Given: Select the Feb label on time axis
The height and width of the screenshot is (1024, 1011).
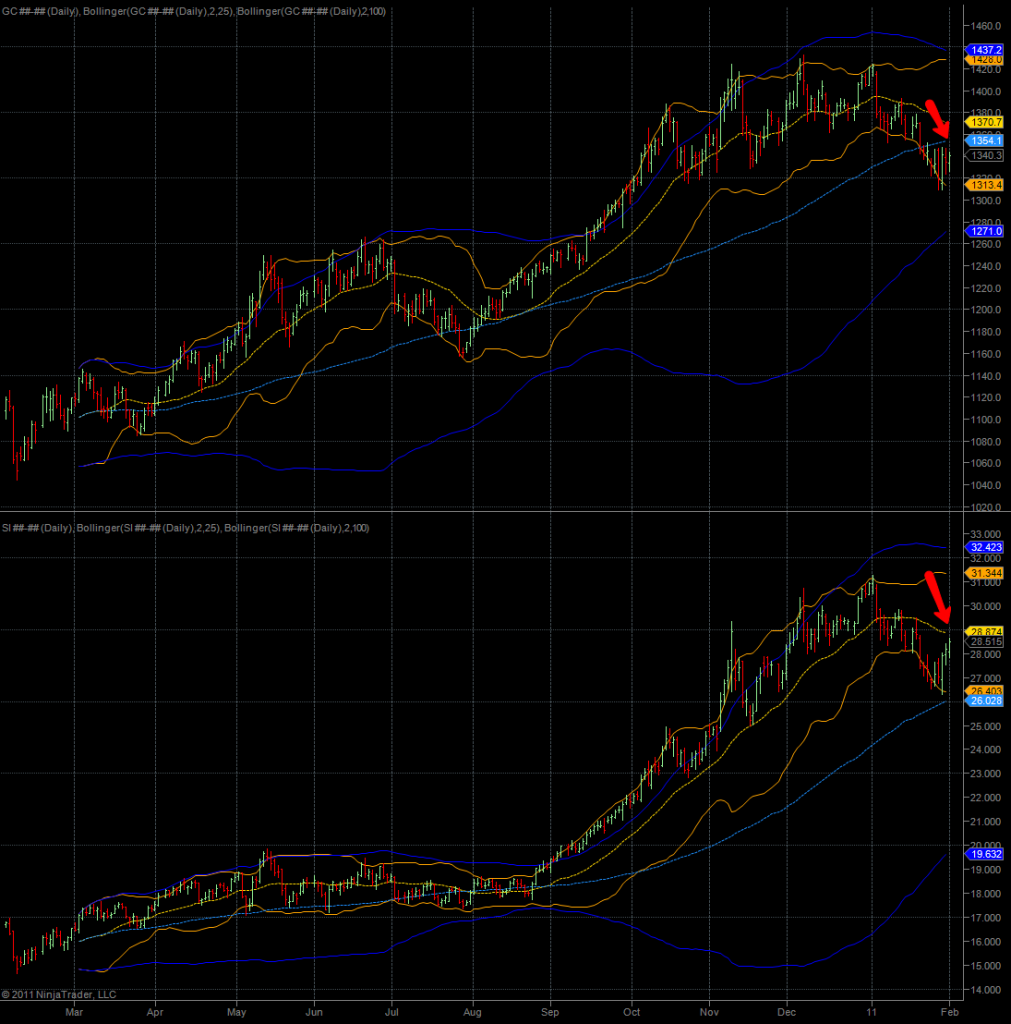Looking at the screenshot, I should point(948,1010).
